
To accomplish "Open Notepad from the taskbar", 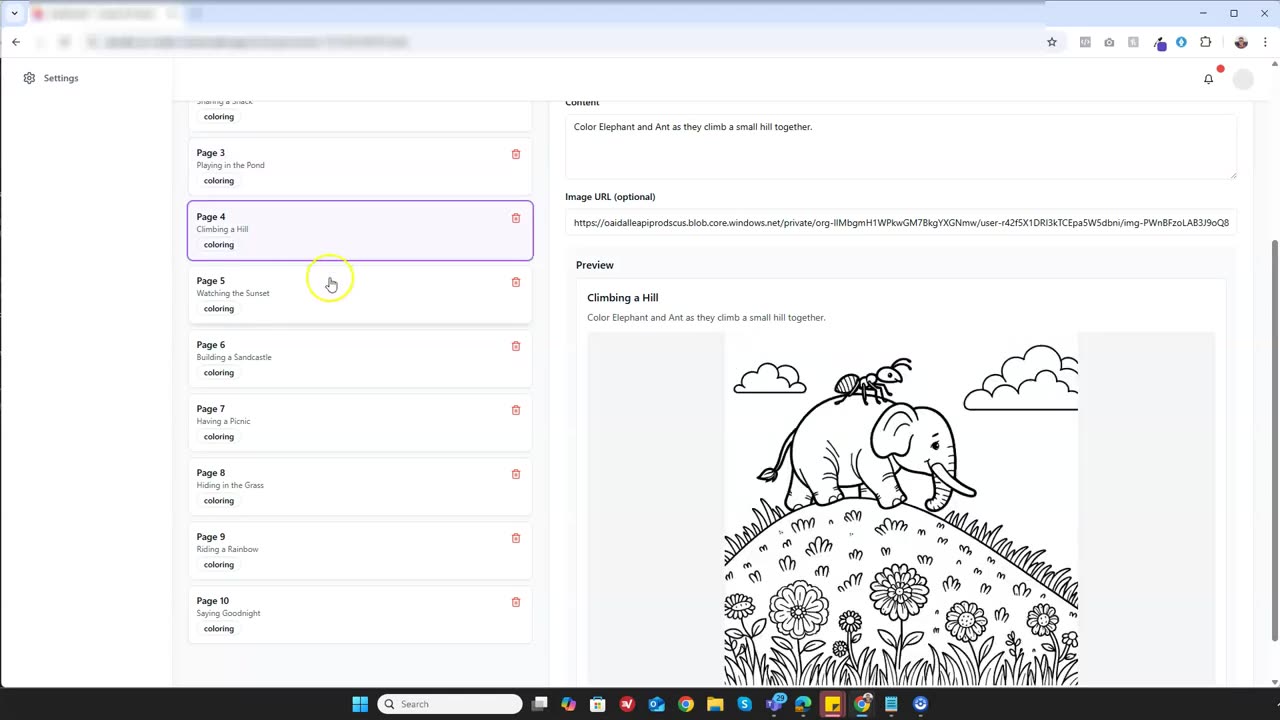I will coord(891,704).
